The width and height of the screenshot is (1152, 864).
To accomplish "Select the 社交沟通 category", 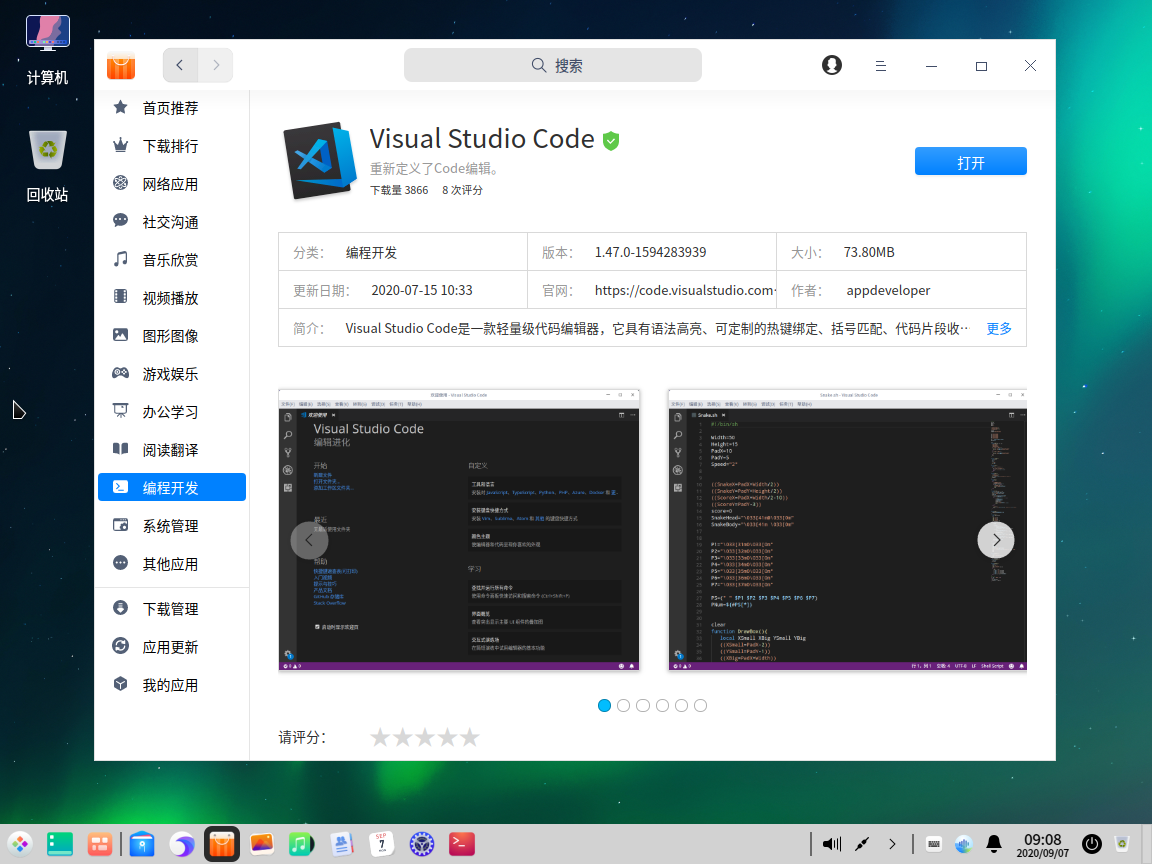I will 172,222.
